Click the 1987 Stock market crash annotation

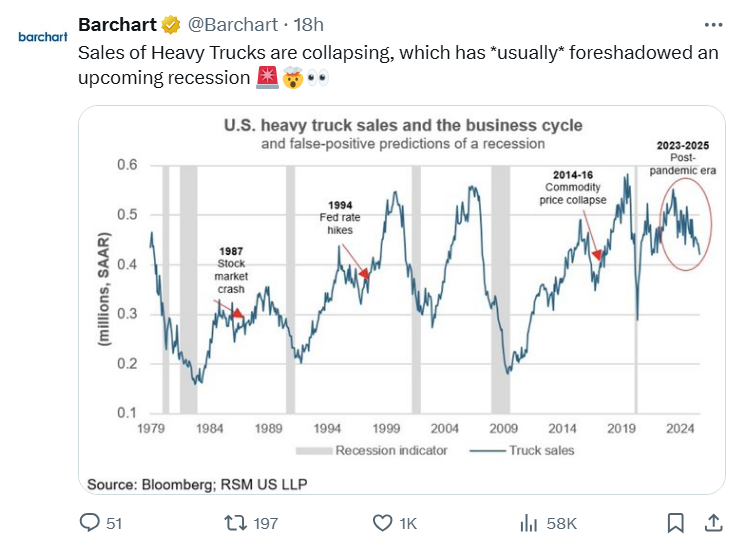point(230,269)
